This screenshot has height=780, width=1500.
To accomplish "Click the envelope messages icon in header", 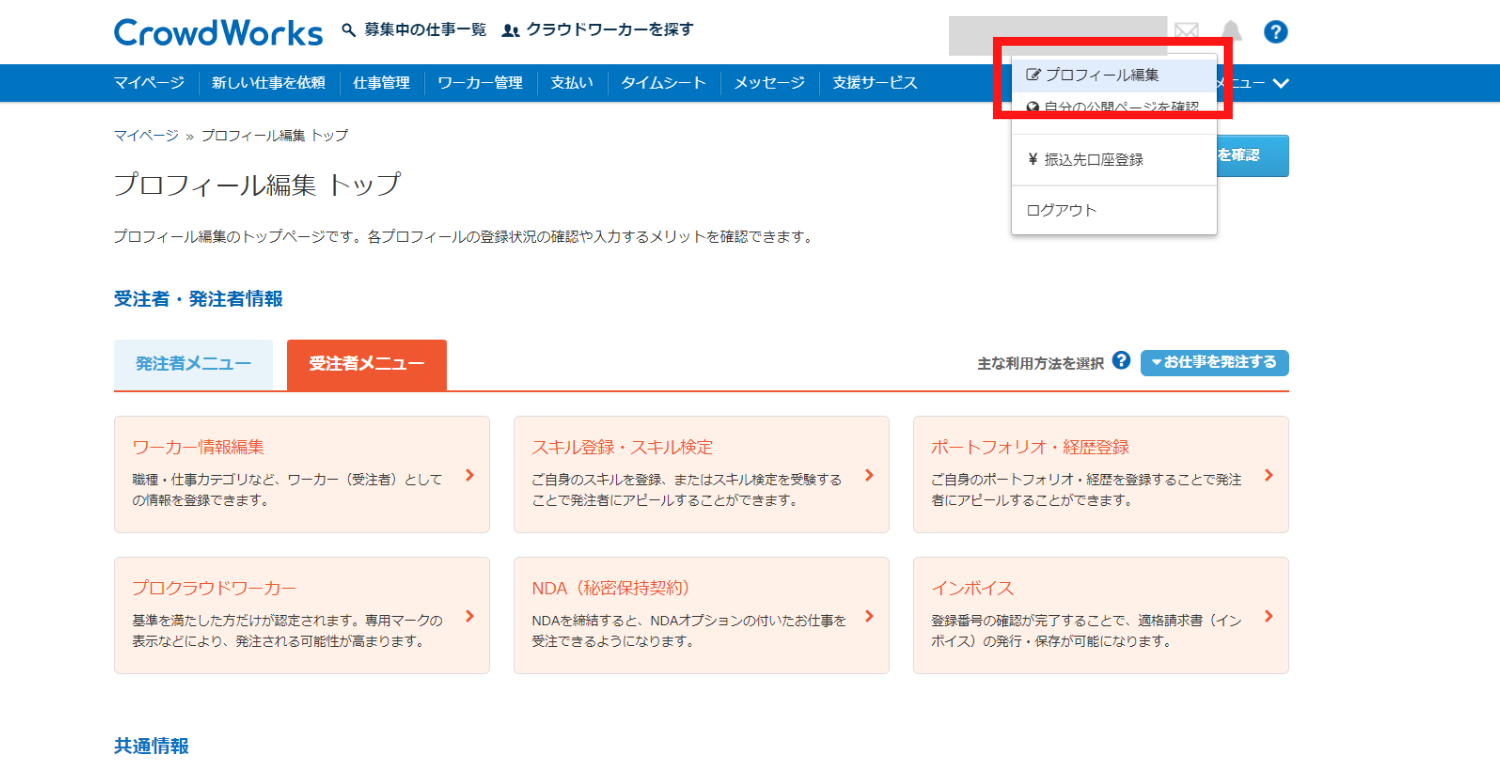I will click(x=1186, y=32).
